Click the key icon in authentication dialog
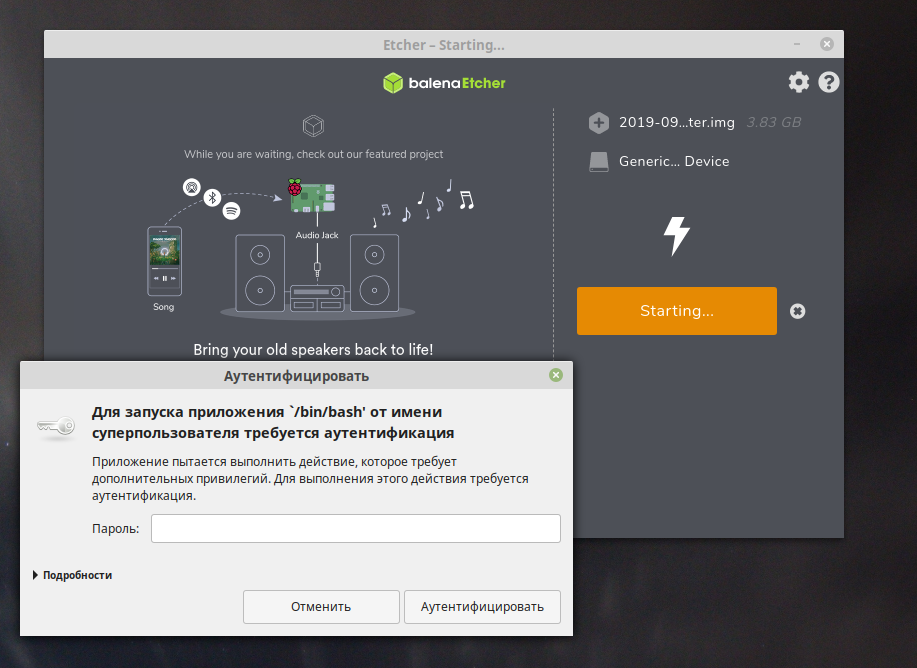The width and height of the screenshot is (917, 668). click(x=56, y=426)
